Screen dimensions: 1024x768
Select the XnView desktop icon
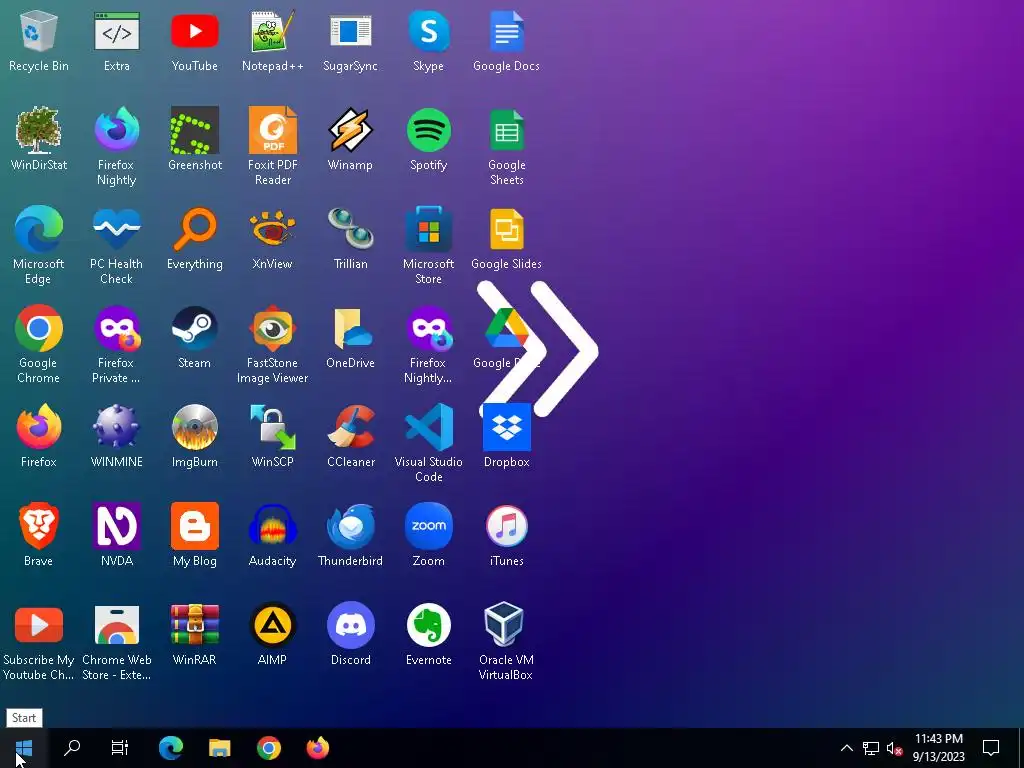click(x=272, y=229)
